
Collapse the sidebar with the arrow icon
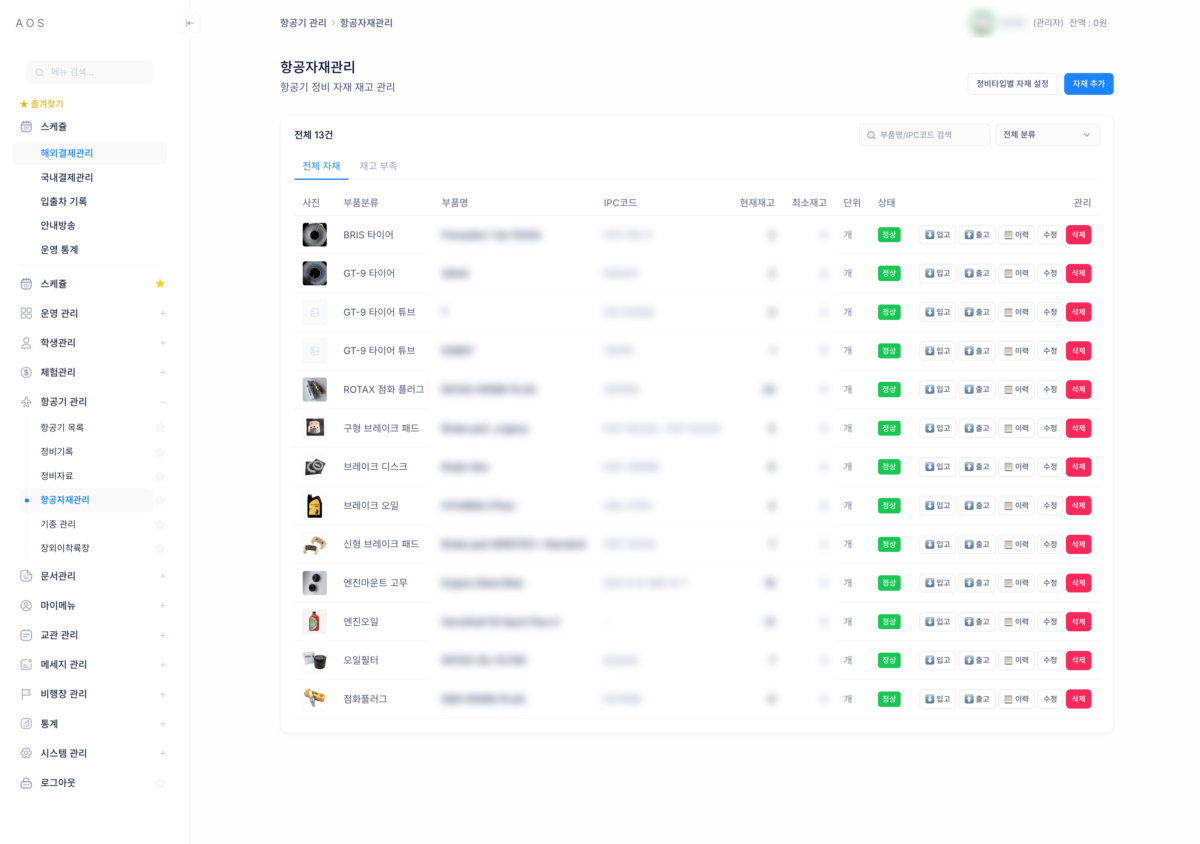click(190, 23)
